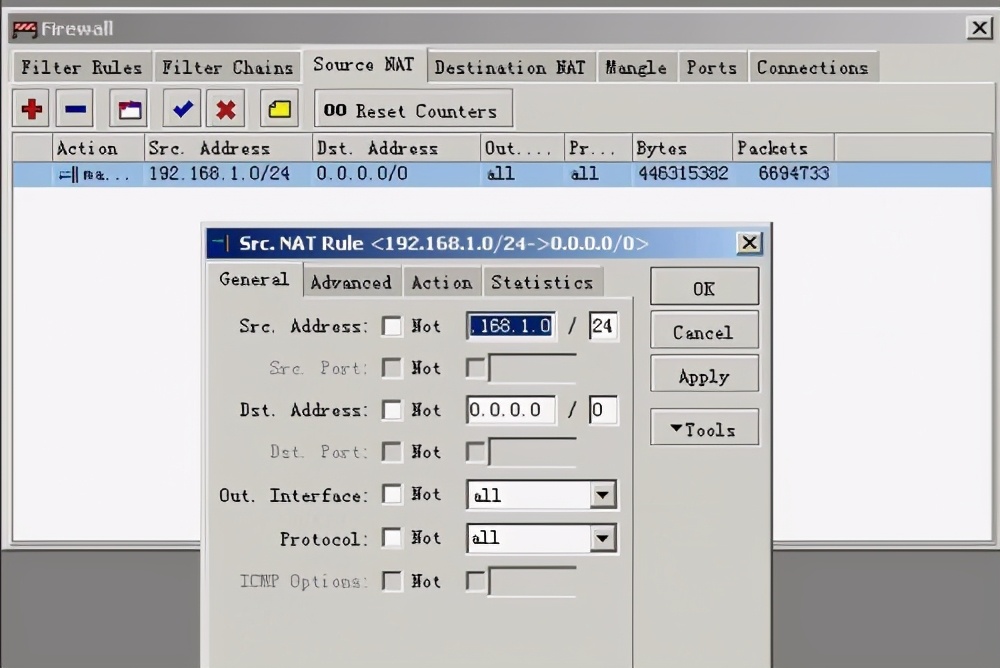Toggle the Not checkbox for Src. Address
Image resolution: width=1000 pixels, height=668 pixels.
point(392,327)
